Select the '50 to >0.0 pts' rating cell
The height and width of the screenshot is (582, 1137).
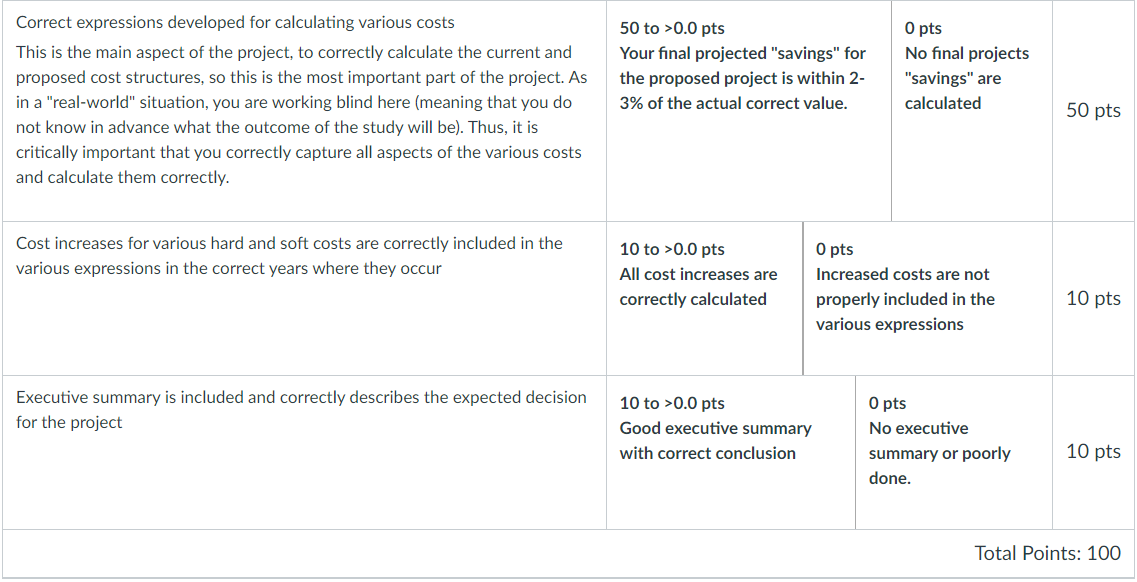748,111
